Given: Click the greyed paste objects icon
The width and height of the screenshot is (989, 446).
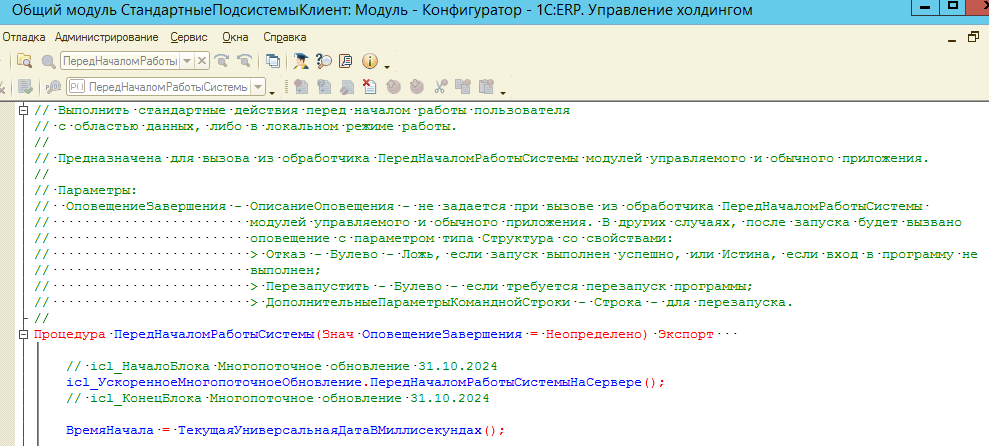Looking at the screenshot, I should [486, 86].
